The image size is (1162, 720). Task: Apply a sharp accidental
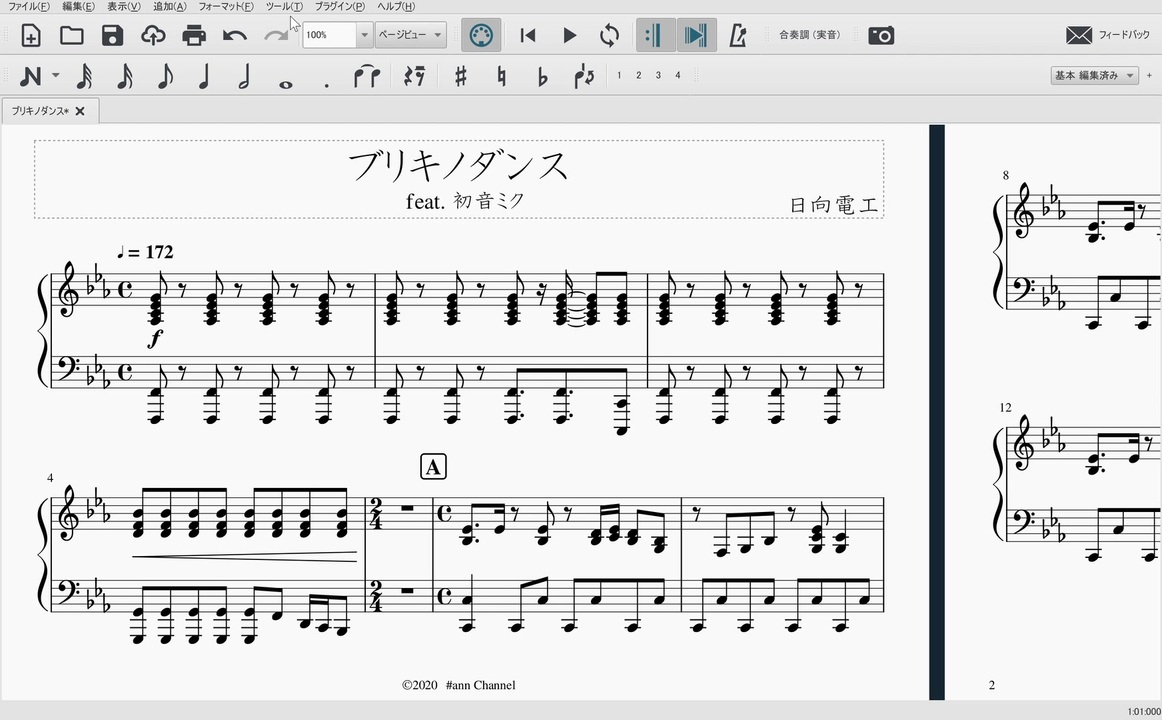(x=460, y=75)
